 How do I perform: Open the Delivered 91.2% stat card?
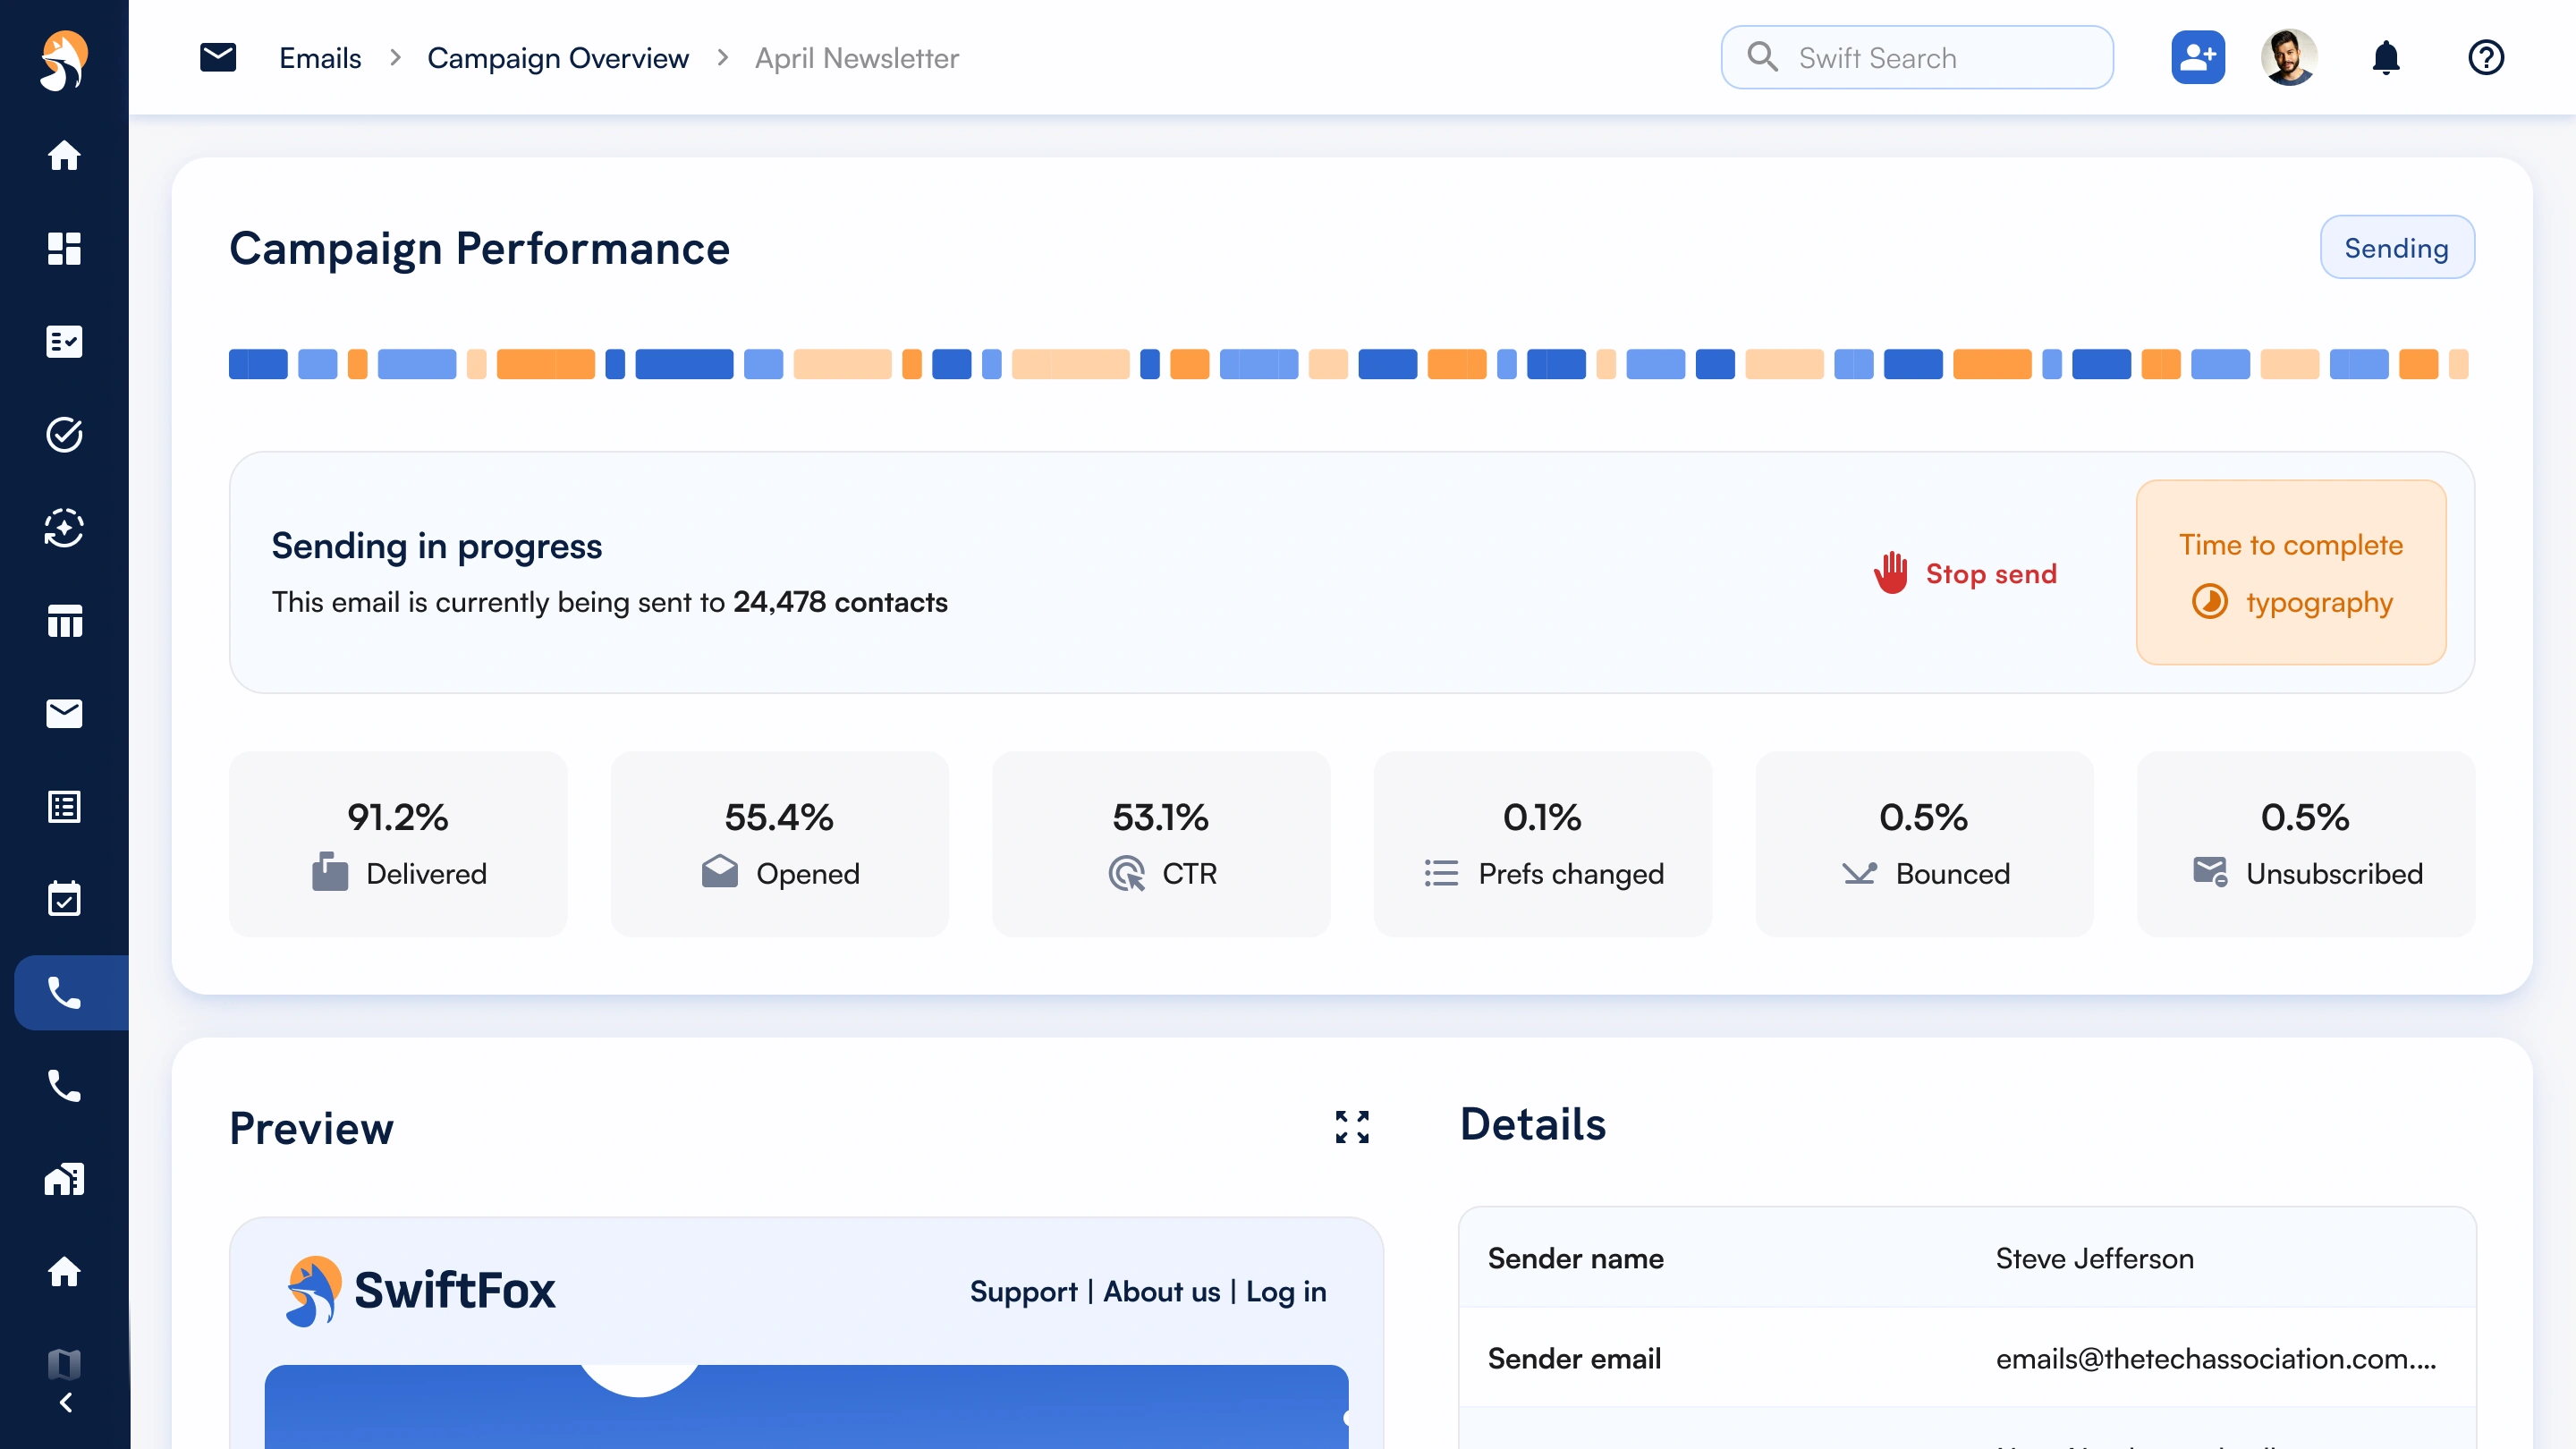point(398,844)
